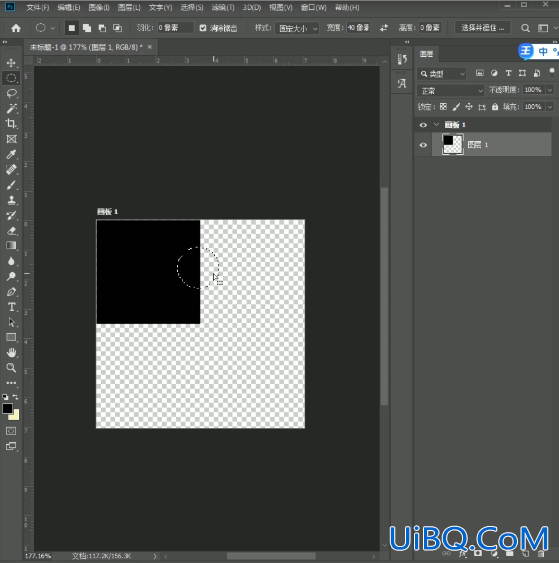
Task: Open the blend mode dropdown
Action: coord(451,90)
